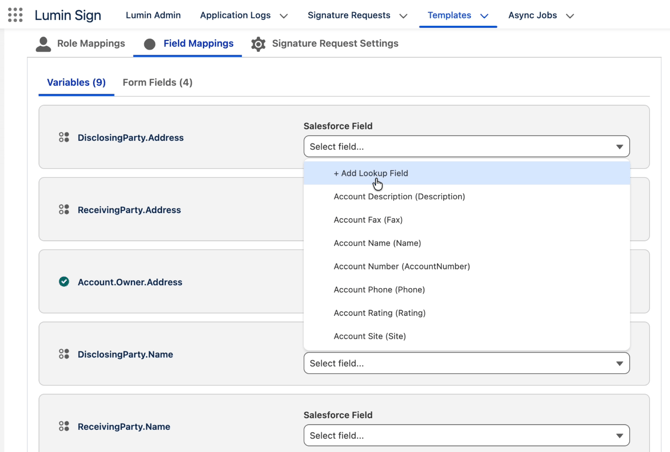This screenshot has height=452, width=670.
Task: Open the ReceivingParty.Name Select field dropdown
Action: pyautogui.click(x=466, y=435)
